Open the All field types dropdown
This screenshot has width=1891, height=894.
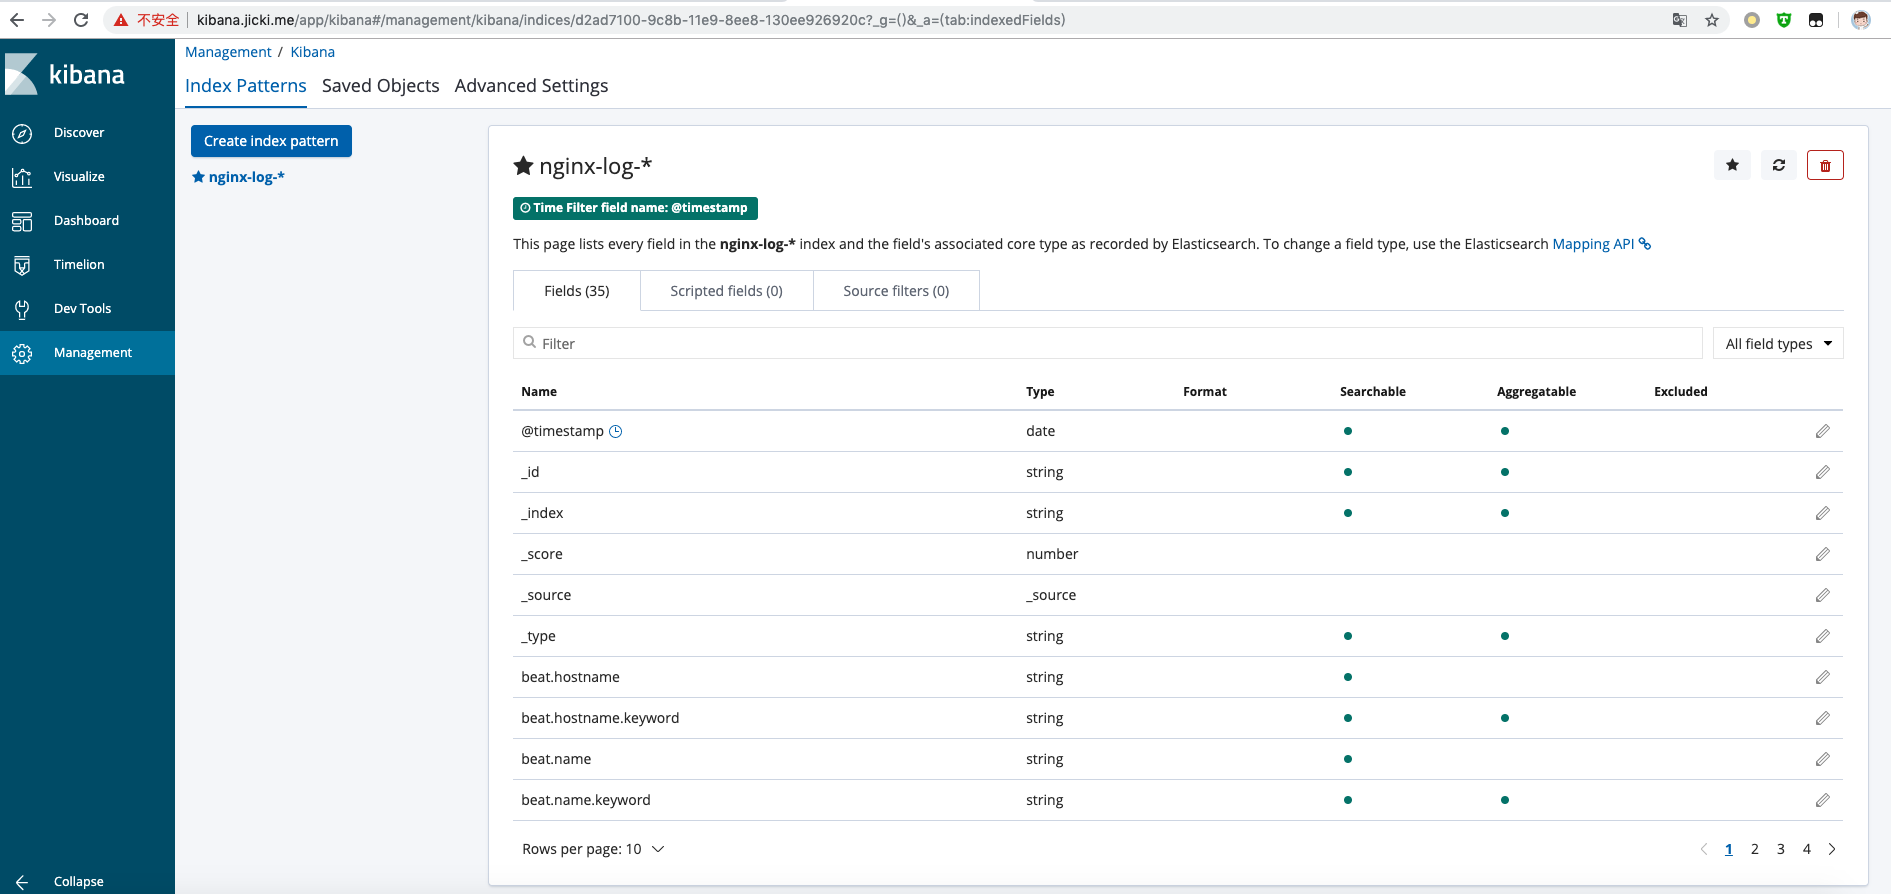point(1777,344)
